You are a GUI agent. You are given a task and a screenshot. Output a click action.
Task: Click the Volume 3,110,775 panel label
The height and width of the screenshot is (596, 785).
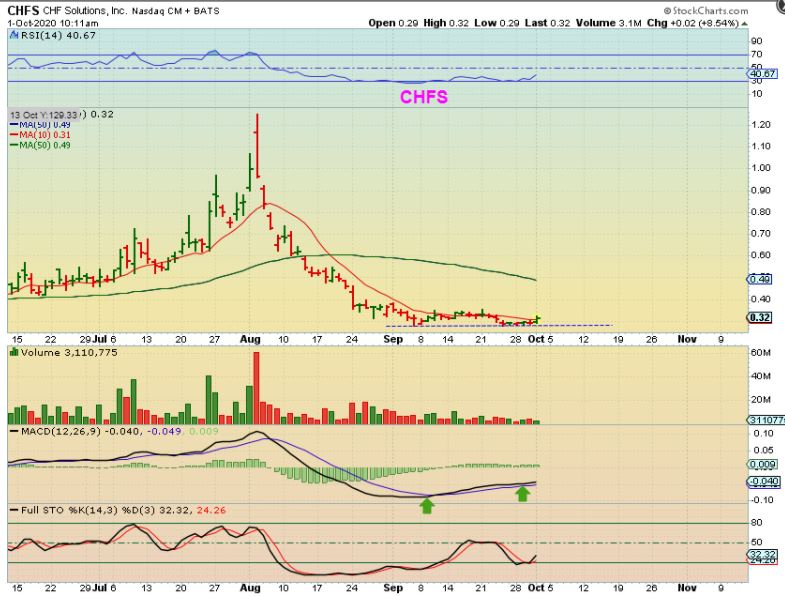tap(69, 353)
